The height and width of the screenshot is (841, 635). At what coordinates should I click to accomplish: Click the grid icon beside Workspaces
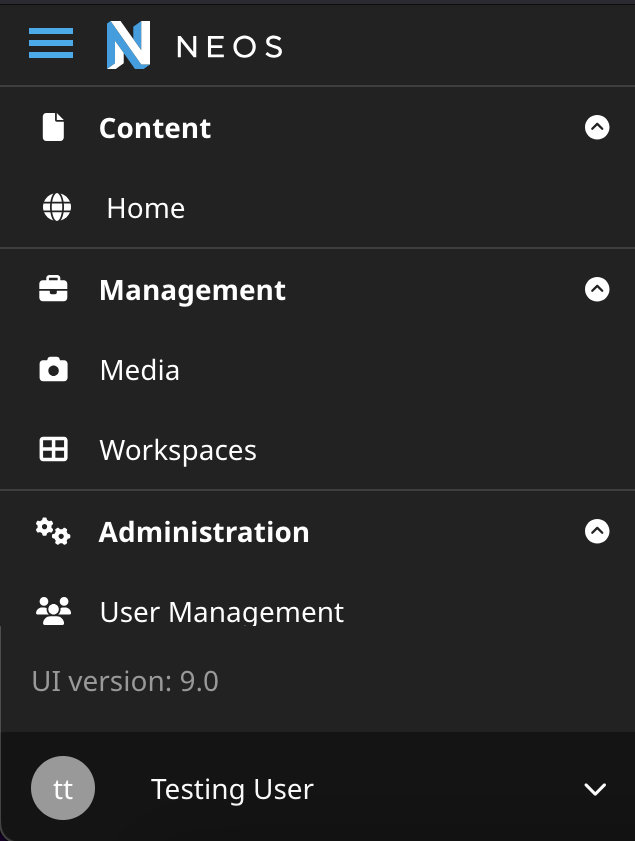click(x=53, y=449)
